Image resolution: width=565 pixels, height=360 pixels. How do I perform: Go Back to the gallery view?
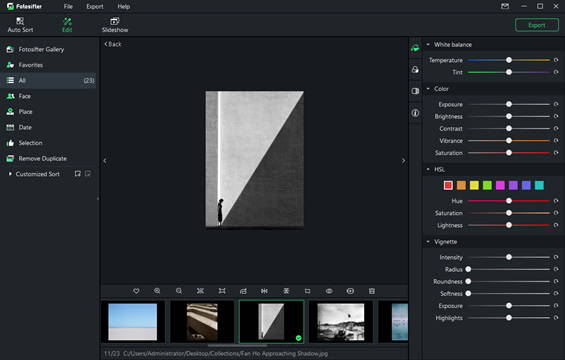(113, 44)
